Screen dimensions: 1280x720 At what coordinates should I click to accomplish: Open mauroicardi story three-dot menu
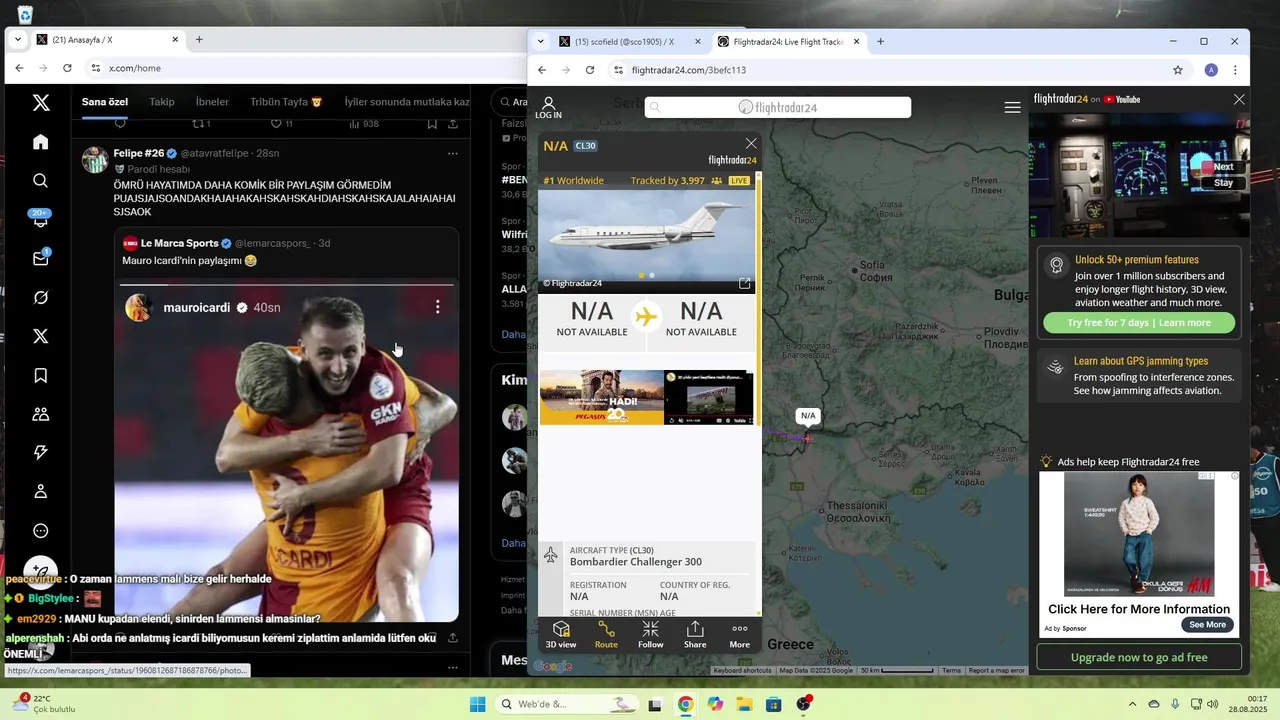point(437,307)
